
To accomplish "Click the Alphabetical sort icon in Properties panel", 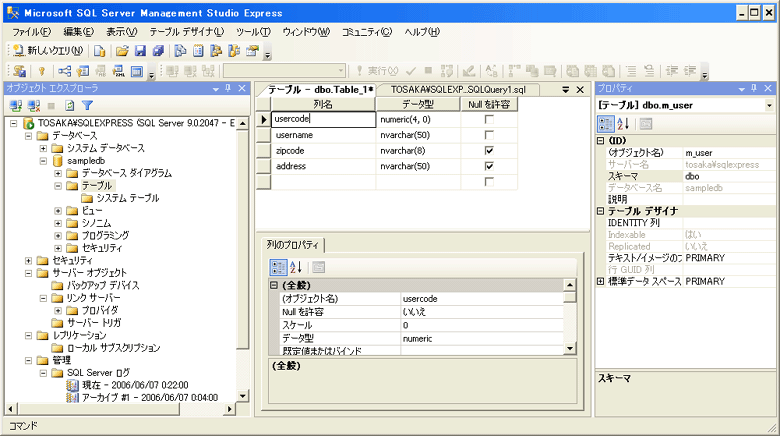I will point(623,123).
